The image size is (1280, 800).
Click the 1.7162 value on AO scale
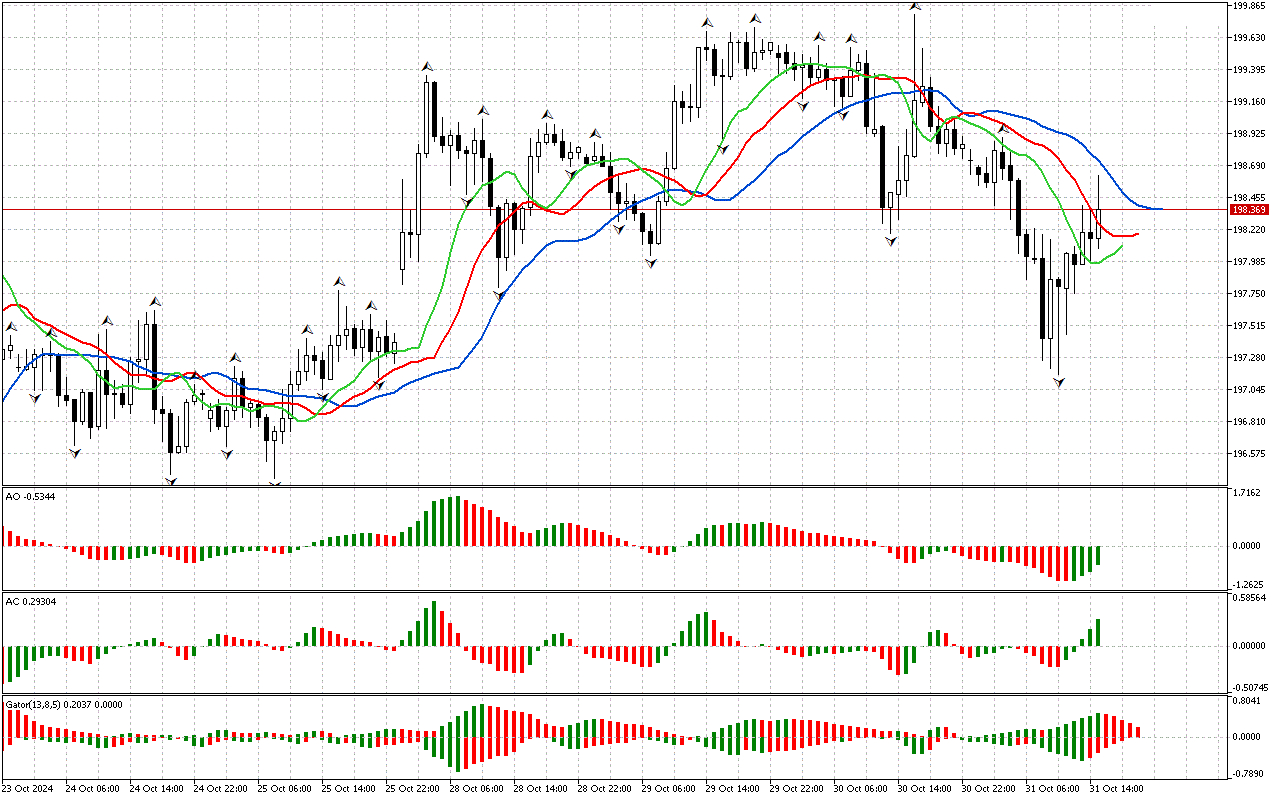coord(1250,494)
